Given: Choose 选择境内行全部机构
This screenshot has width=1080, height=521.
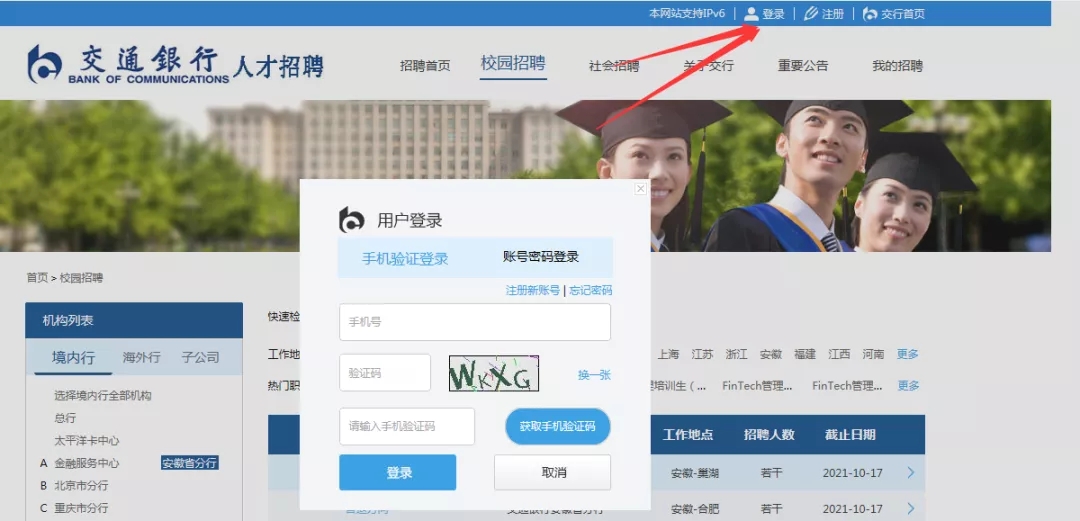Looking at the screenshot, I should pyautogui.click(x=103, y=396).
